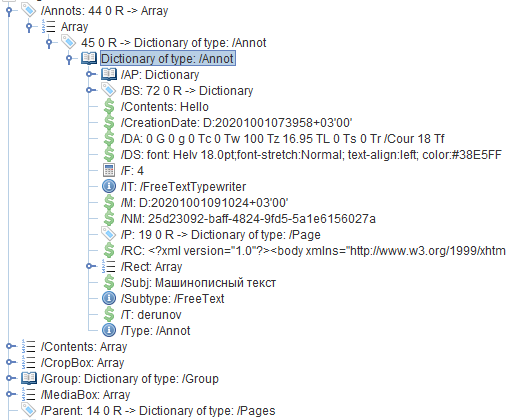The image size is (506, 420).
Task: Expand the /Rect Array entry
Action: pos(90,266)
